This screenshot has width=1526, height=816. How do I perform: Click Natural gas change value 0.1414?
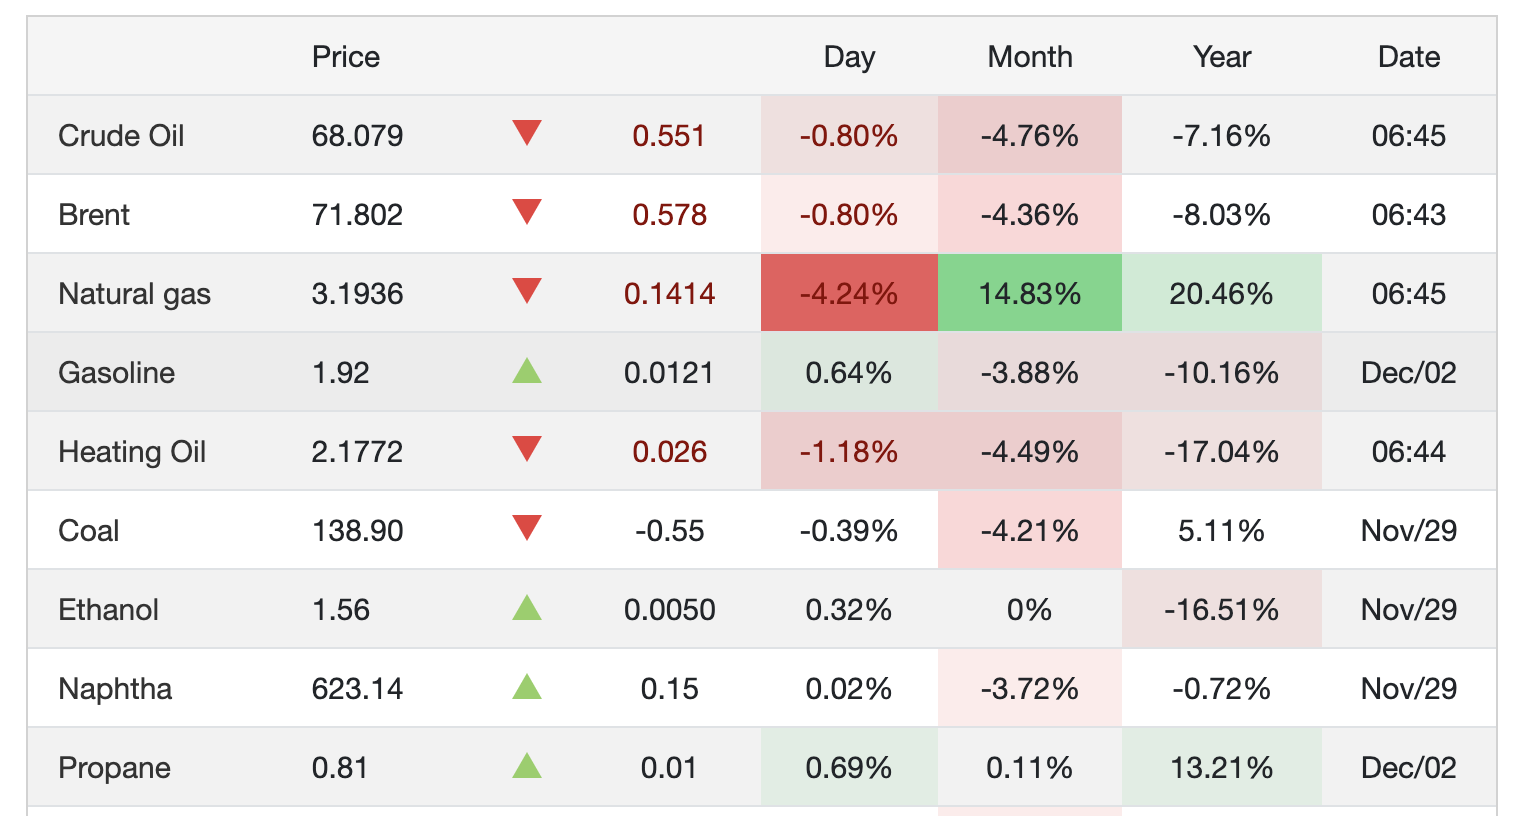tap(669, 293)
